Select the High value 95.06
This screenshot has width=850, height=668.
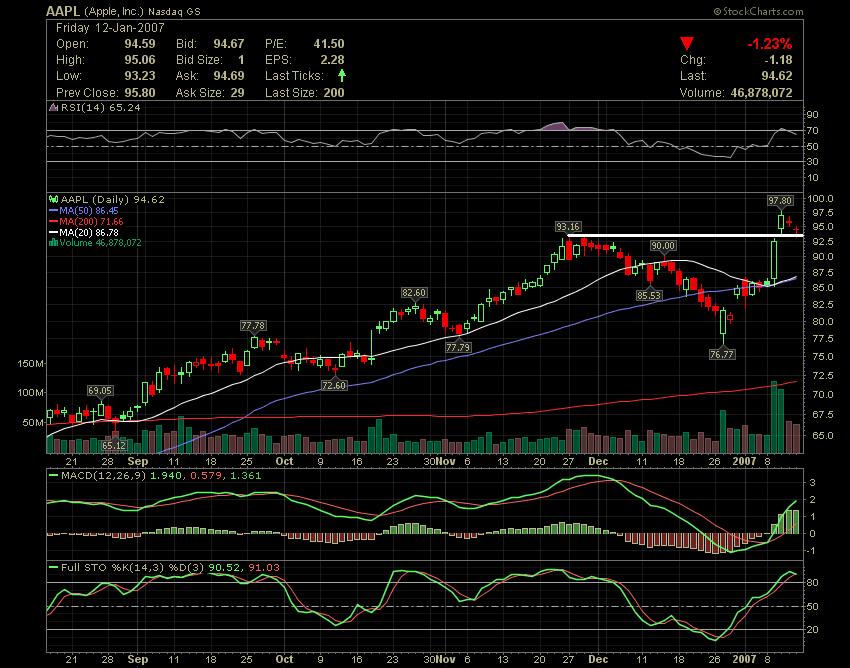click(140, 60)
